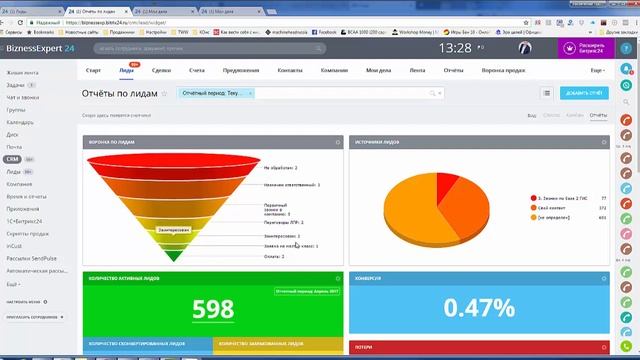This screenshot has height=360, width=640.
Task: Open 1С+Битрикс24 in left sidebar
Action: (24, 222)
